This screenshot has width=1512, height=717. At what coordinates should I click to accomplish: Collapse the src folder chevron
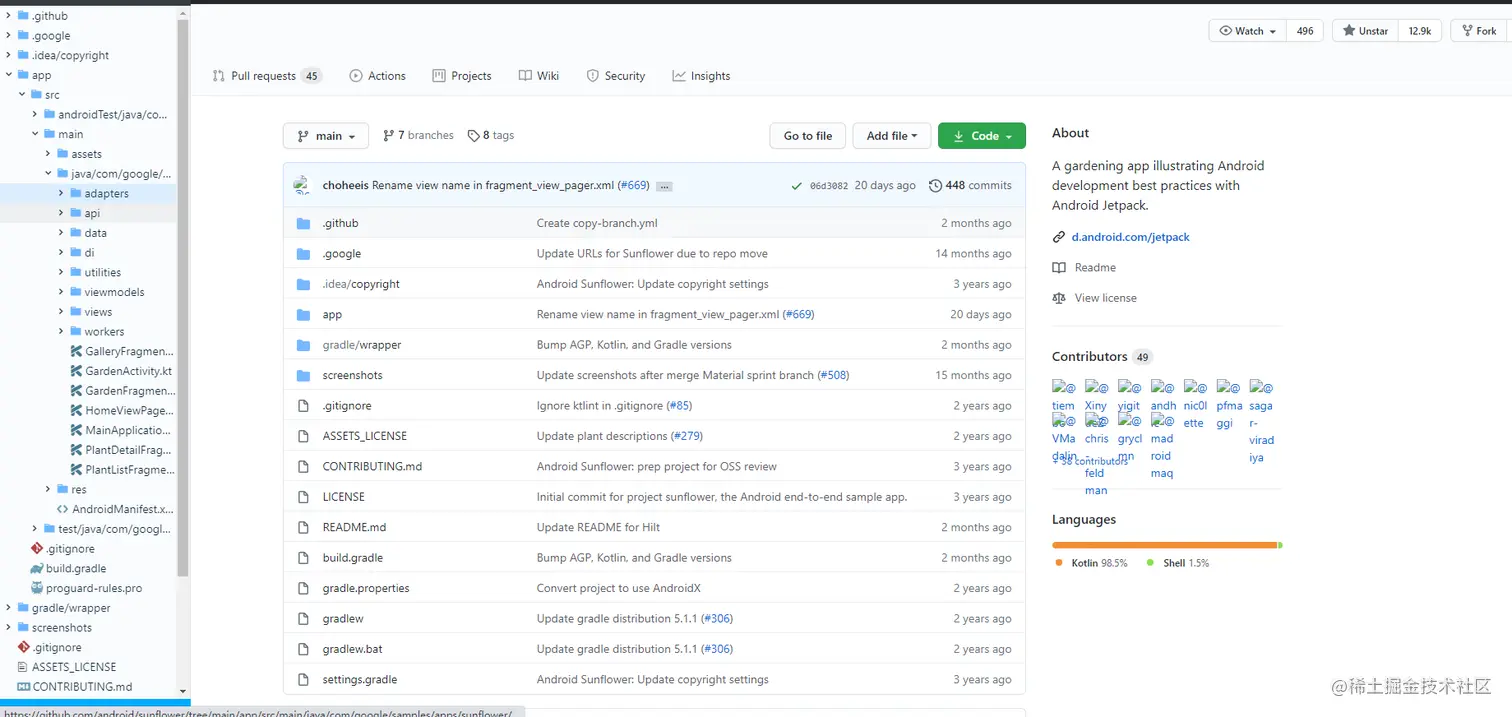pyautogui.click(x=22, y=95)
